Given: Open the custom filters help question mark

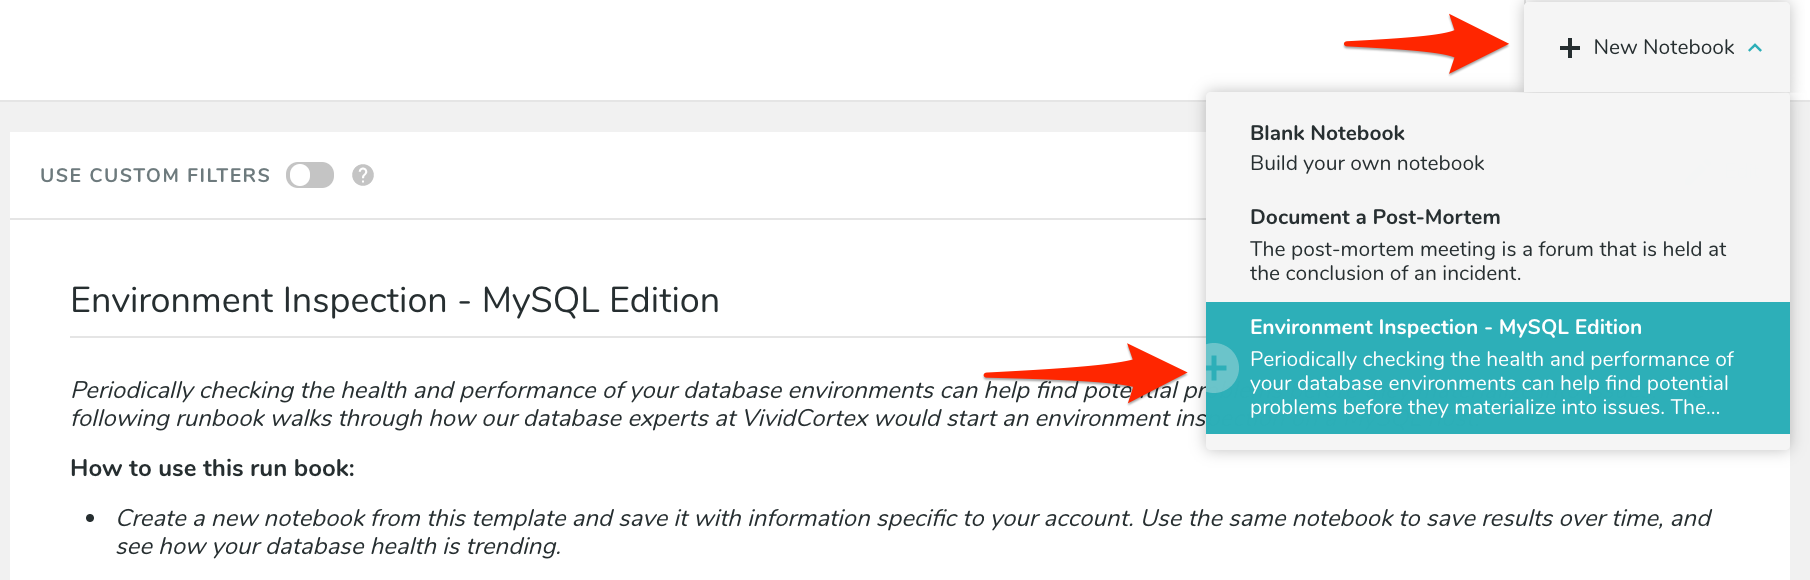Looking at the screenshot, I should [x=363, y=175].
